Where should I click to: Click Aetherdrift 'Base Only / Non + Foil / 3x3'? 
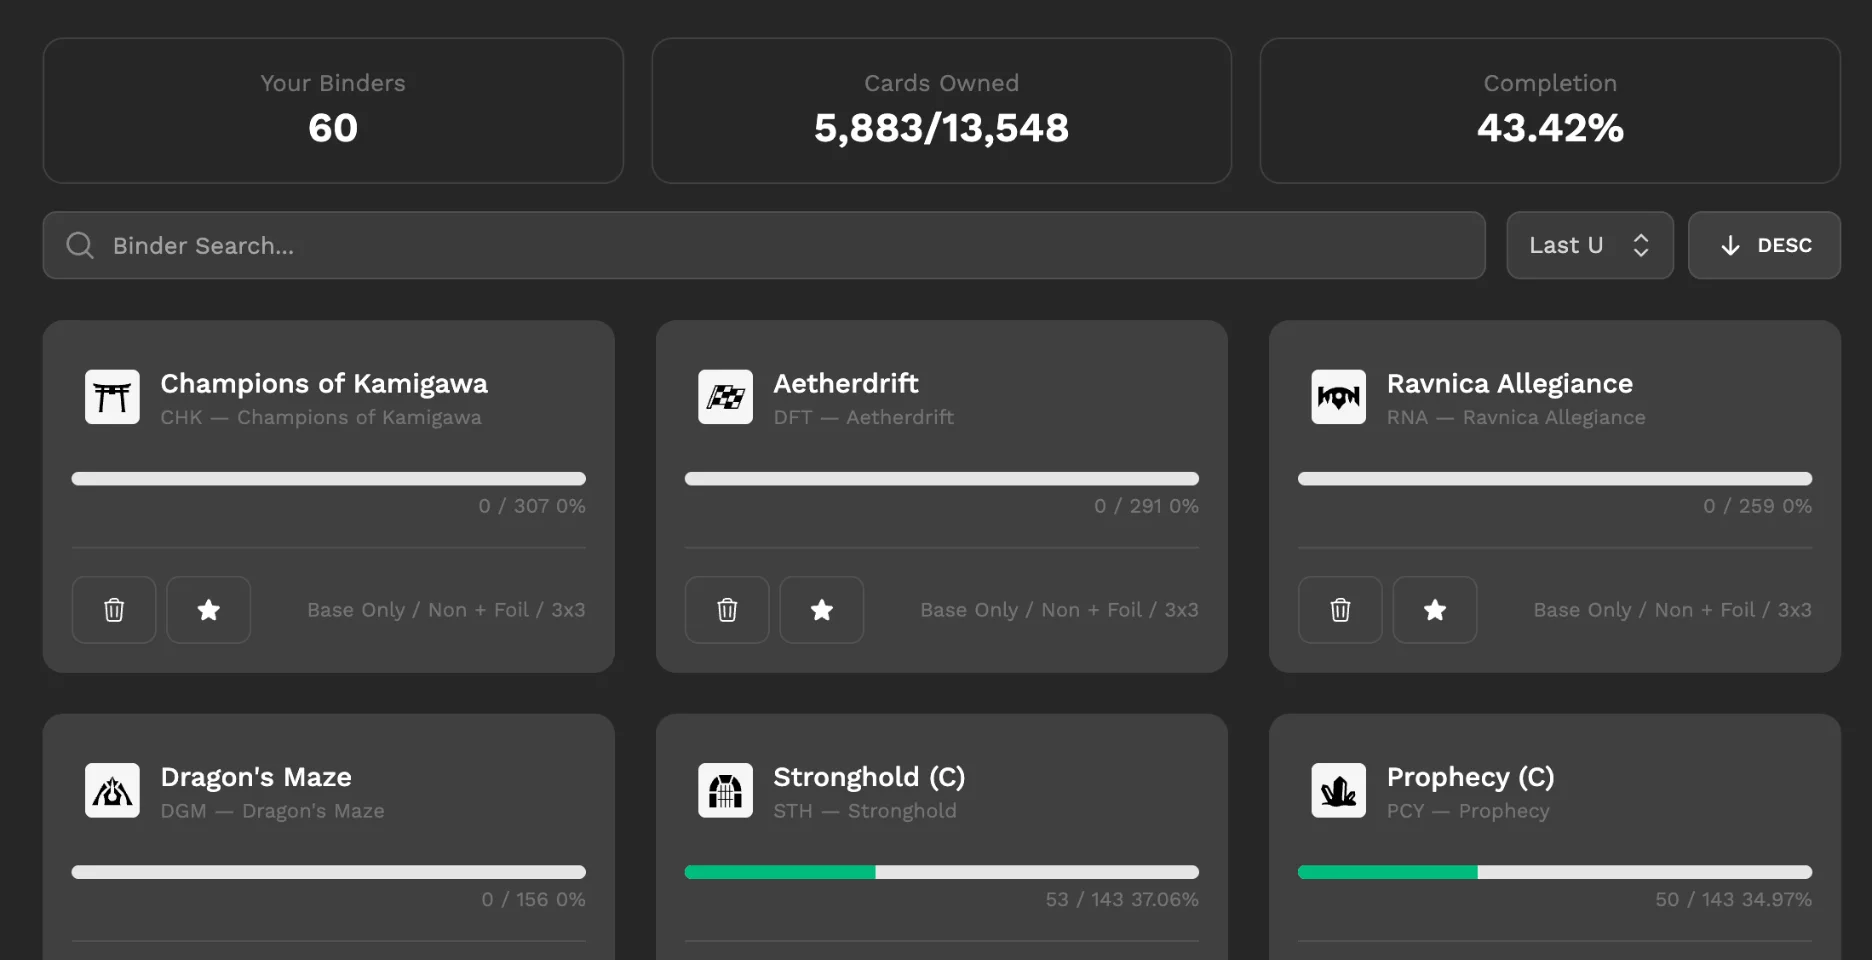(x=1059, y=610)
